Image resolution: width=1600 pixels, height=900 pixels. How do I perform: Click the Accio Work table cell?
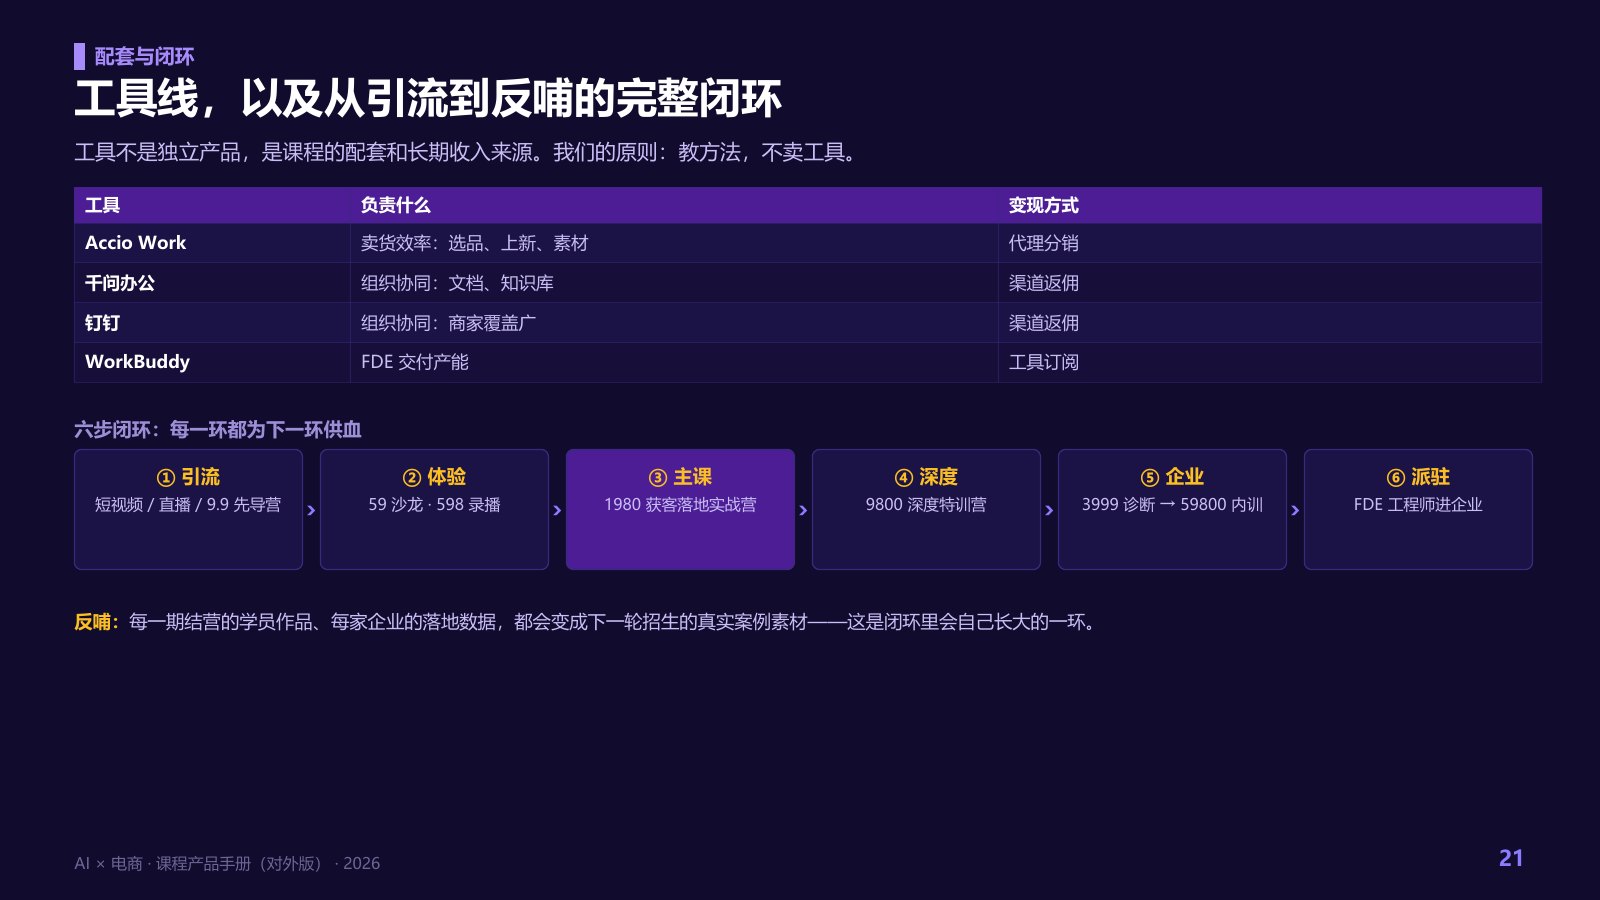(212, 243)
